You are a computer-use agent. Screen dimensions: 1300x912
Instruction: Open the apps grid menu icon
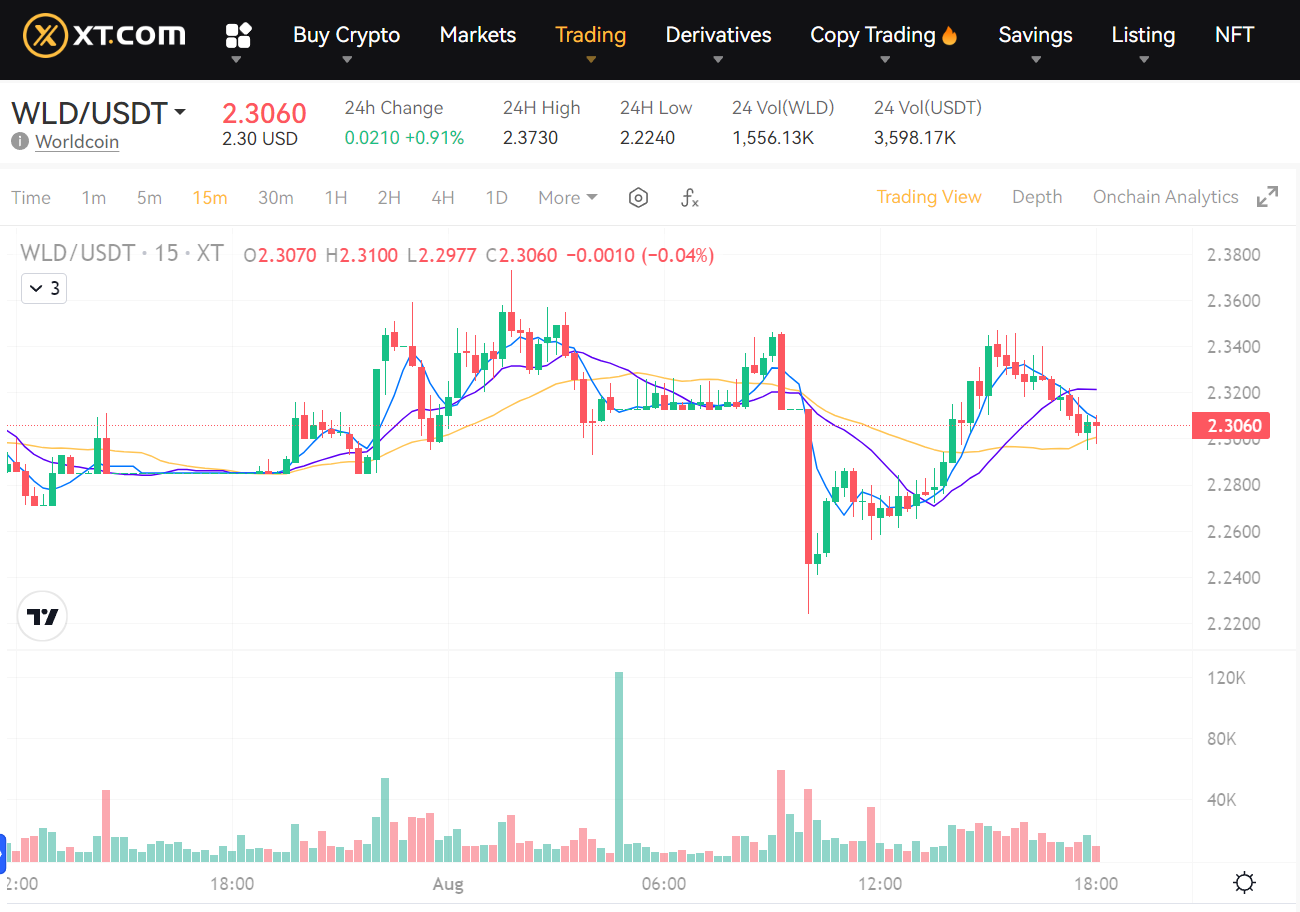tap(238, 36)
